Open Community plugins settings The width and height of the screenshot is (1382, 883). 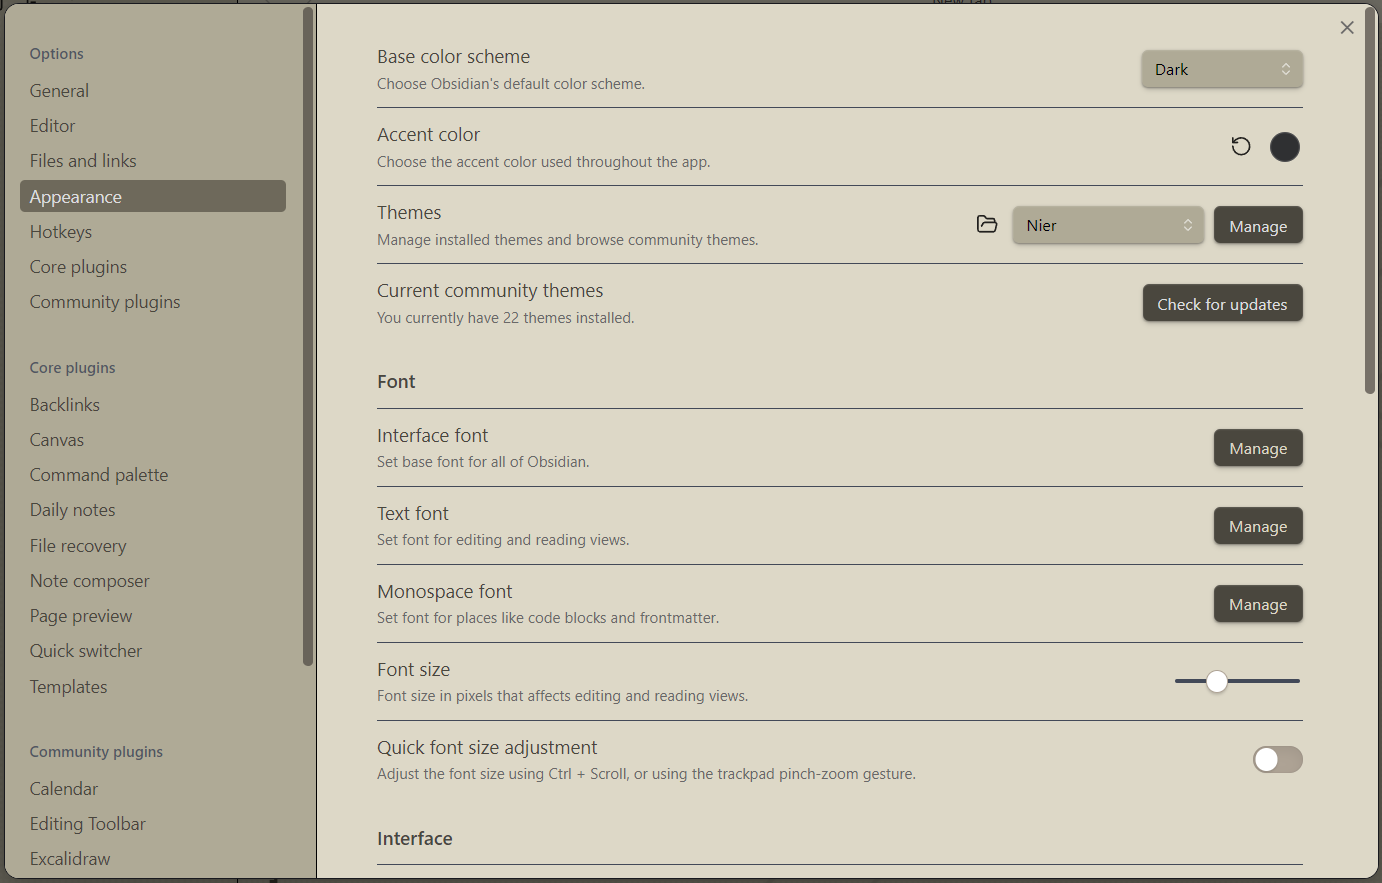[153, 302]
